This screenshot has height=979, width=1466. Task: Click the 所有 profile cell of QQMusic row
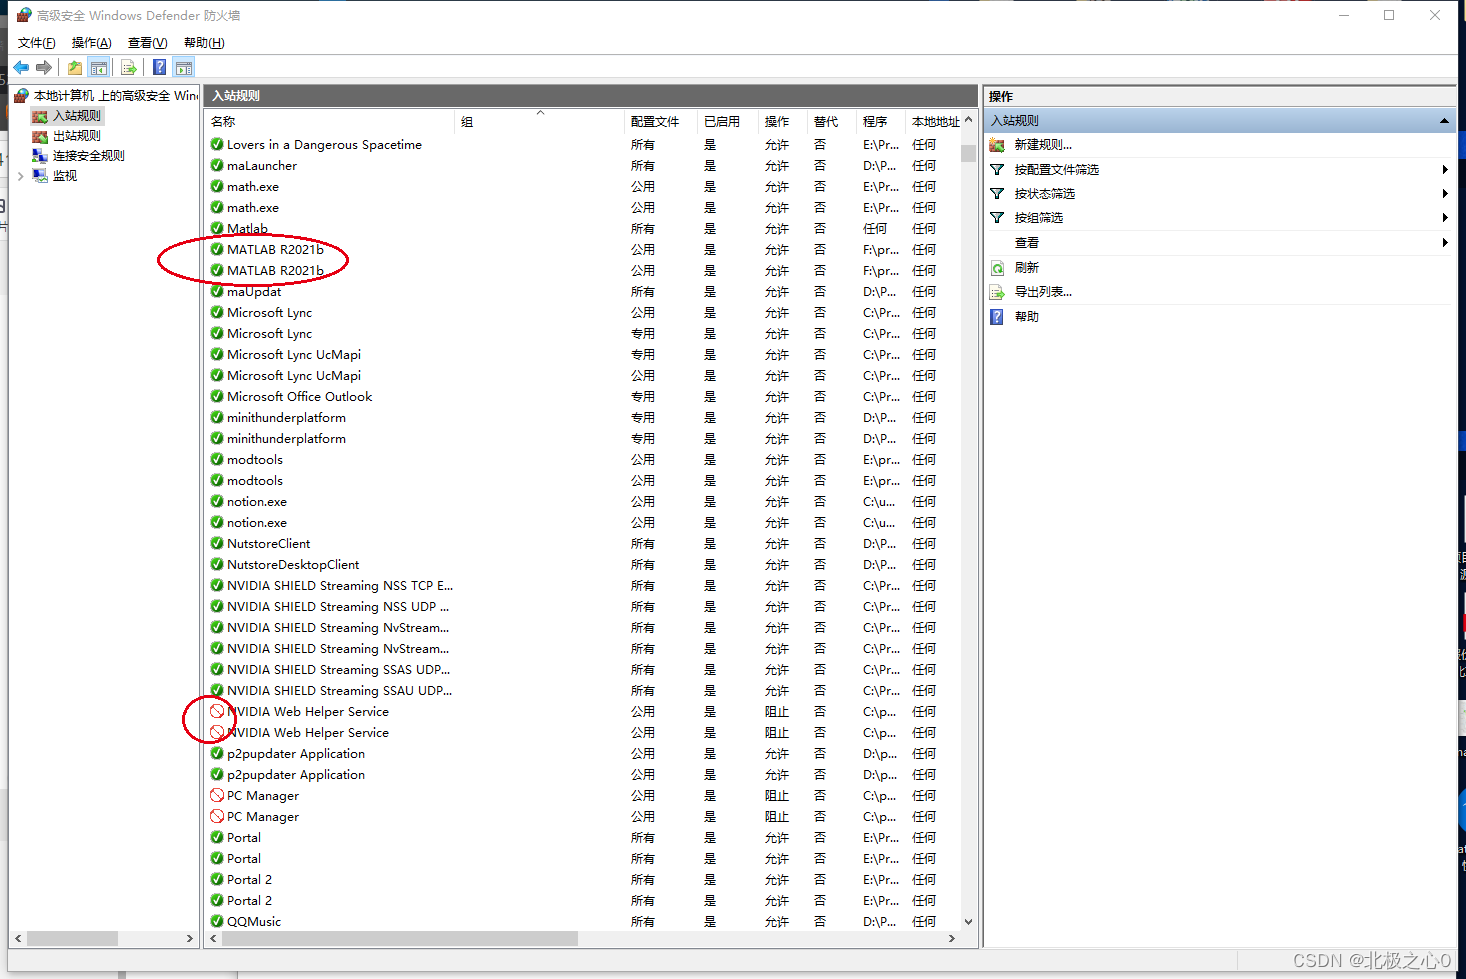pyautogui.click(x=643, y=922)
